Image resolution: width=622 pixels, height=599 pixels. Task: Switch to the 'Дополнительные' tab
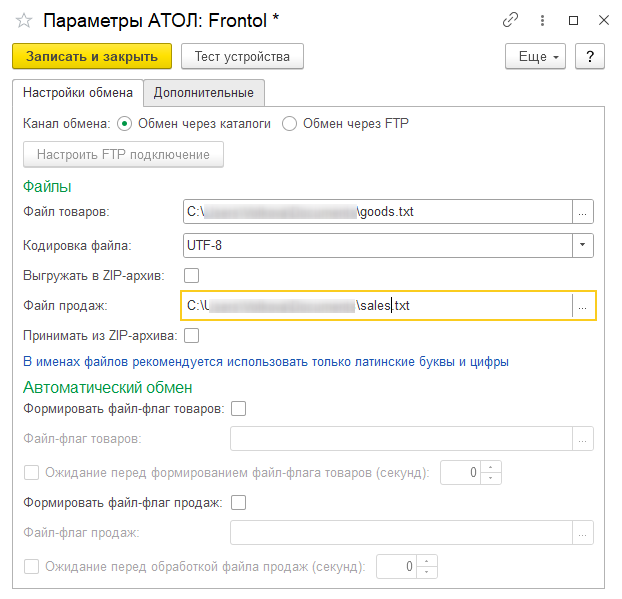203,93
